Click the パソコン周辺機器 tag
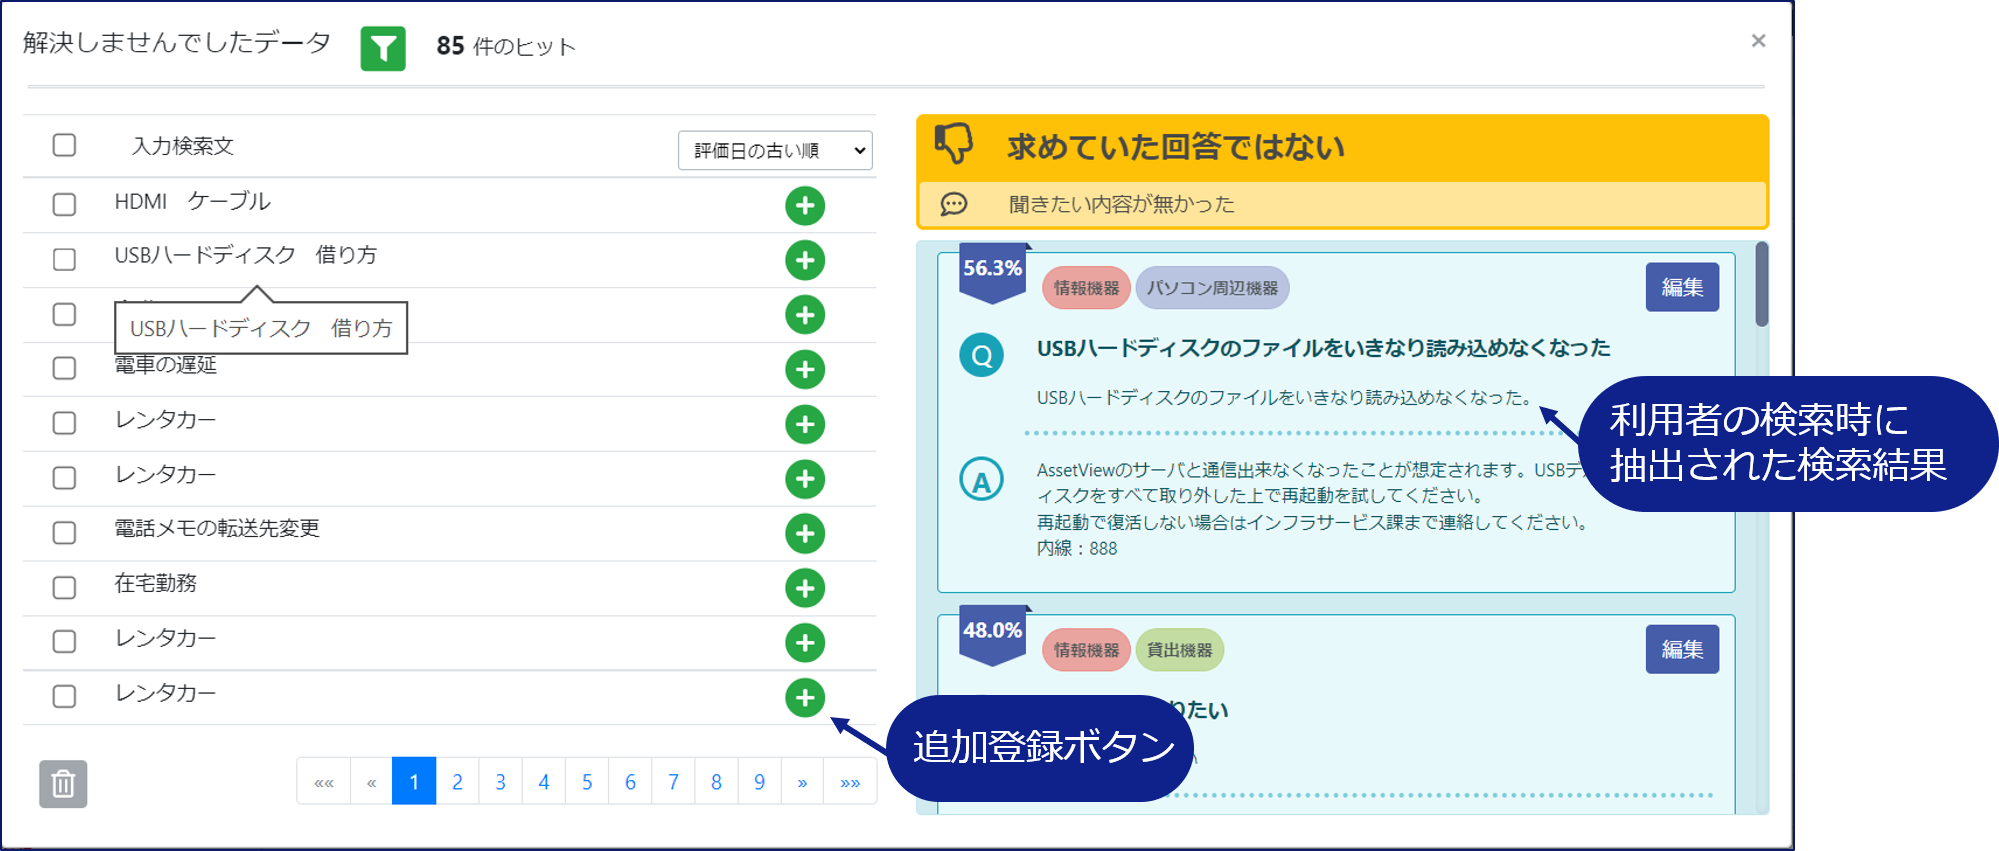The height and width of the screenshot is (851, 1999). (x=1212, y=288)
